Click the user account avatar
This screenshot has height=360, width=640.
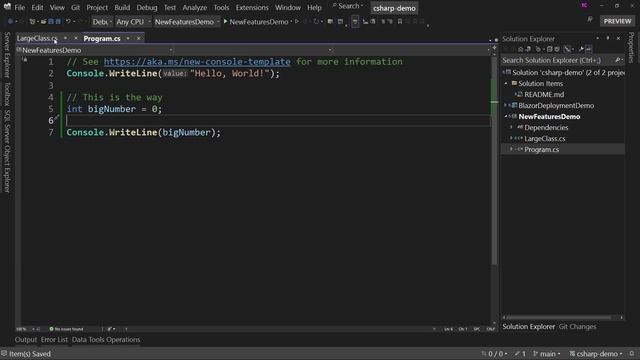pos(584,6)
